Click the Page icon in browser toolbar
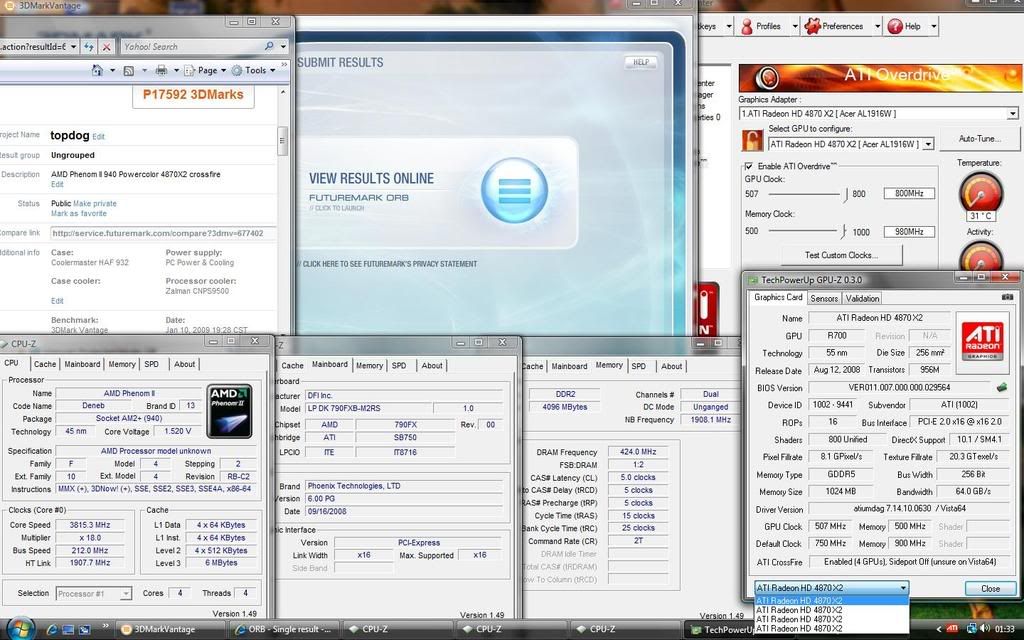 click(x=190, y=71)
